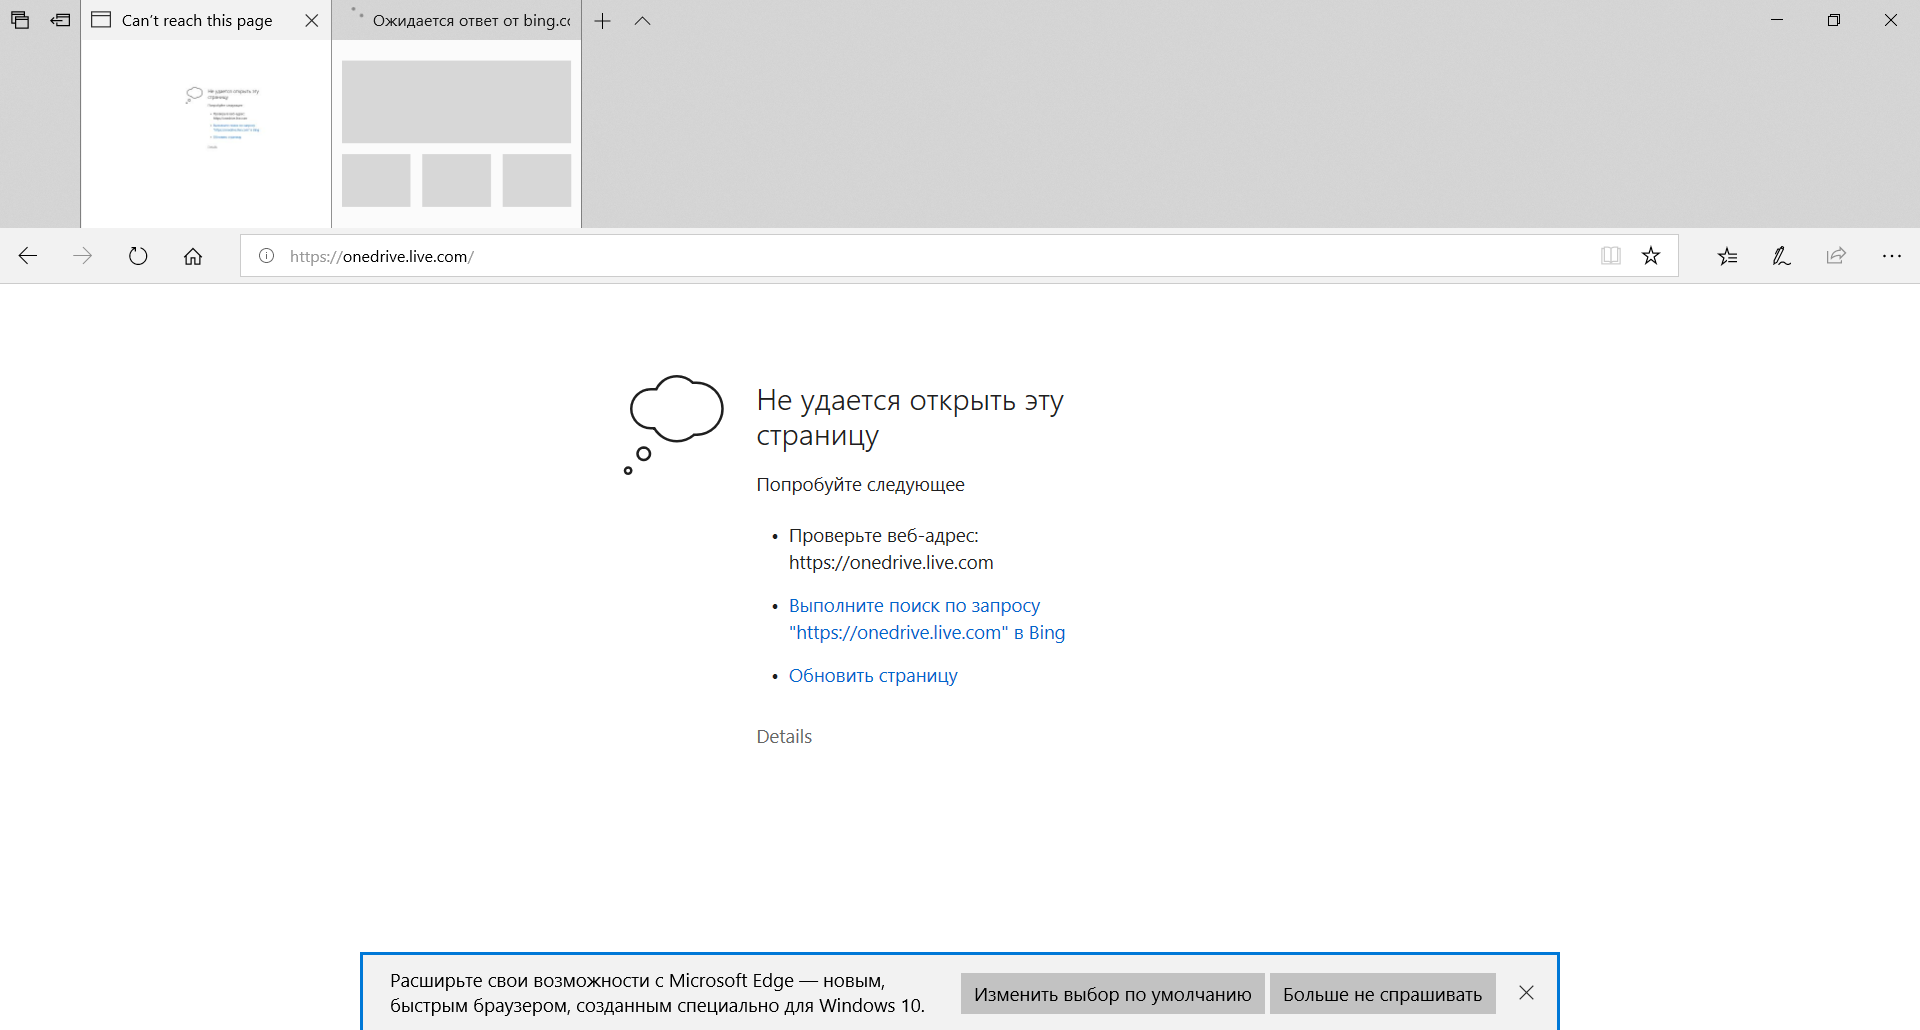This screenshot has height=1030, width=1920.
Task: Open a new tab with plus icon
Action: coord(602,21)
